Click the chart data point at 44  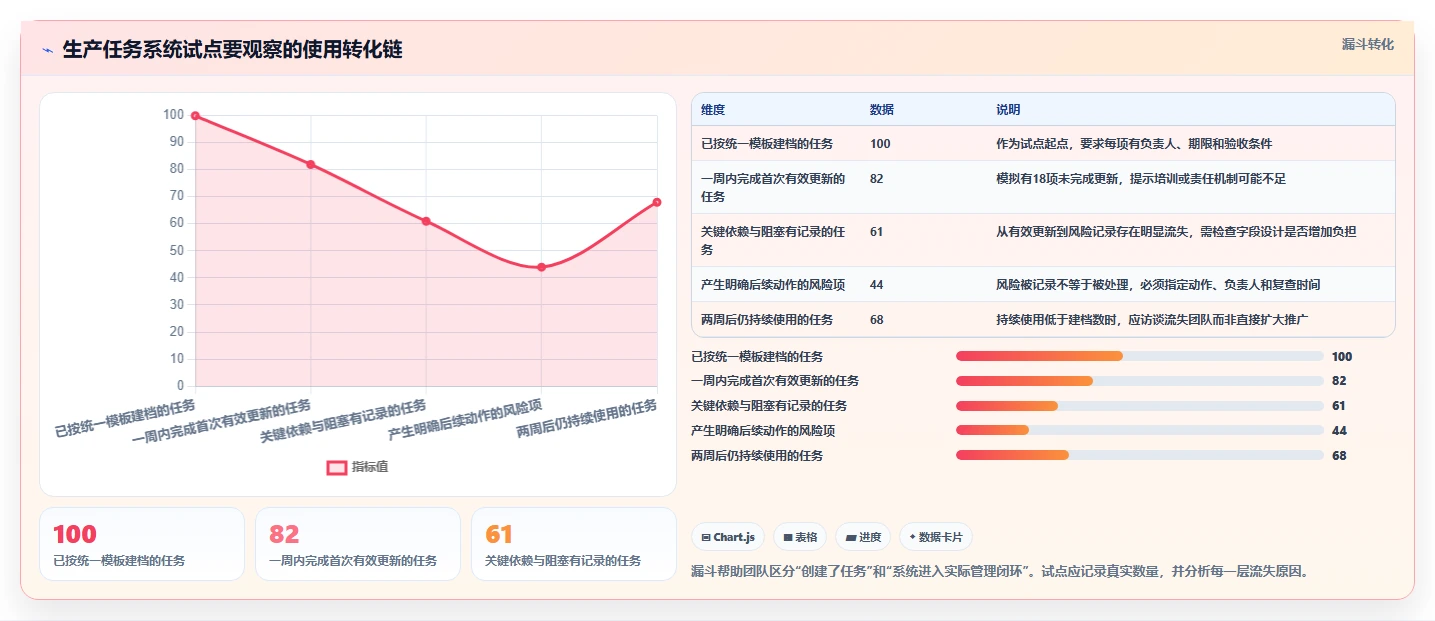[x=541, y=267]
